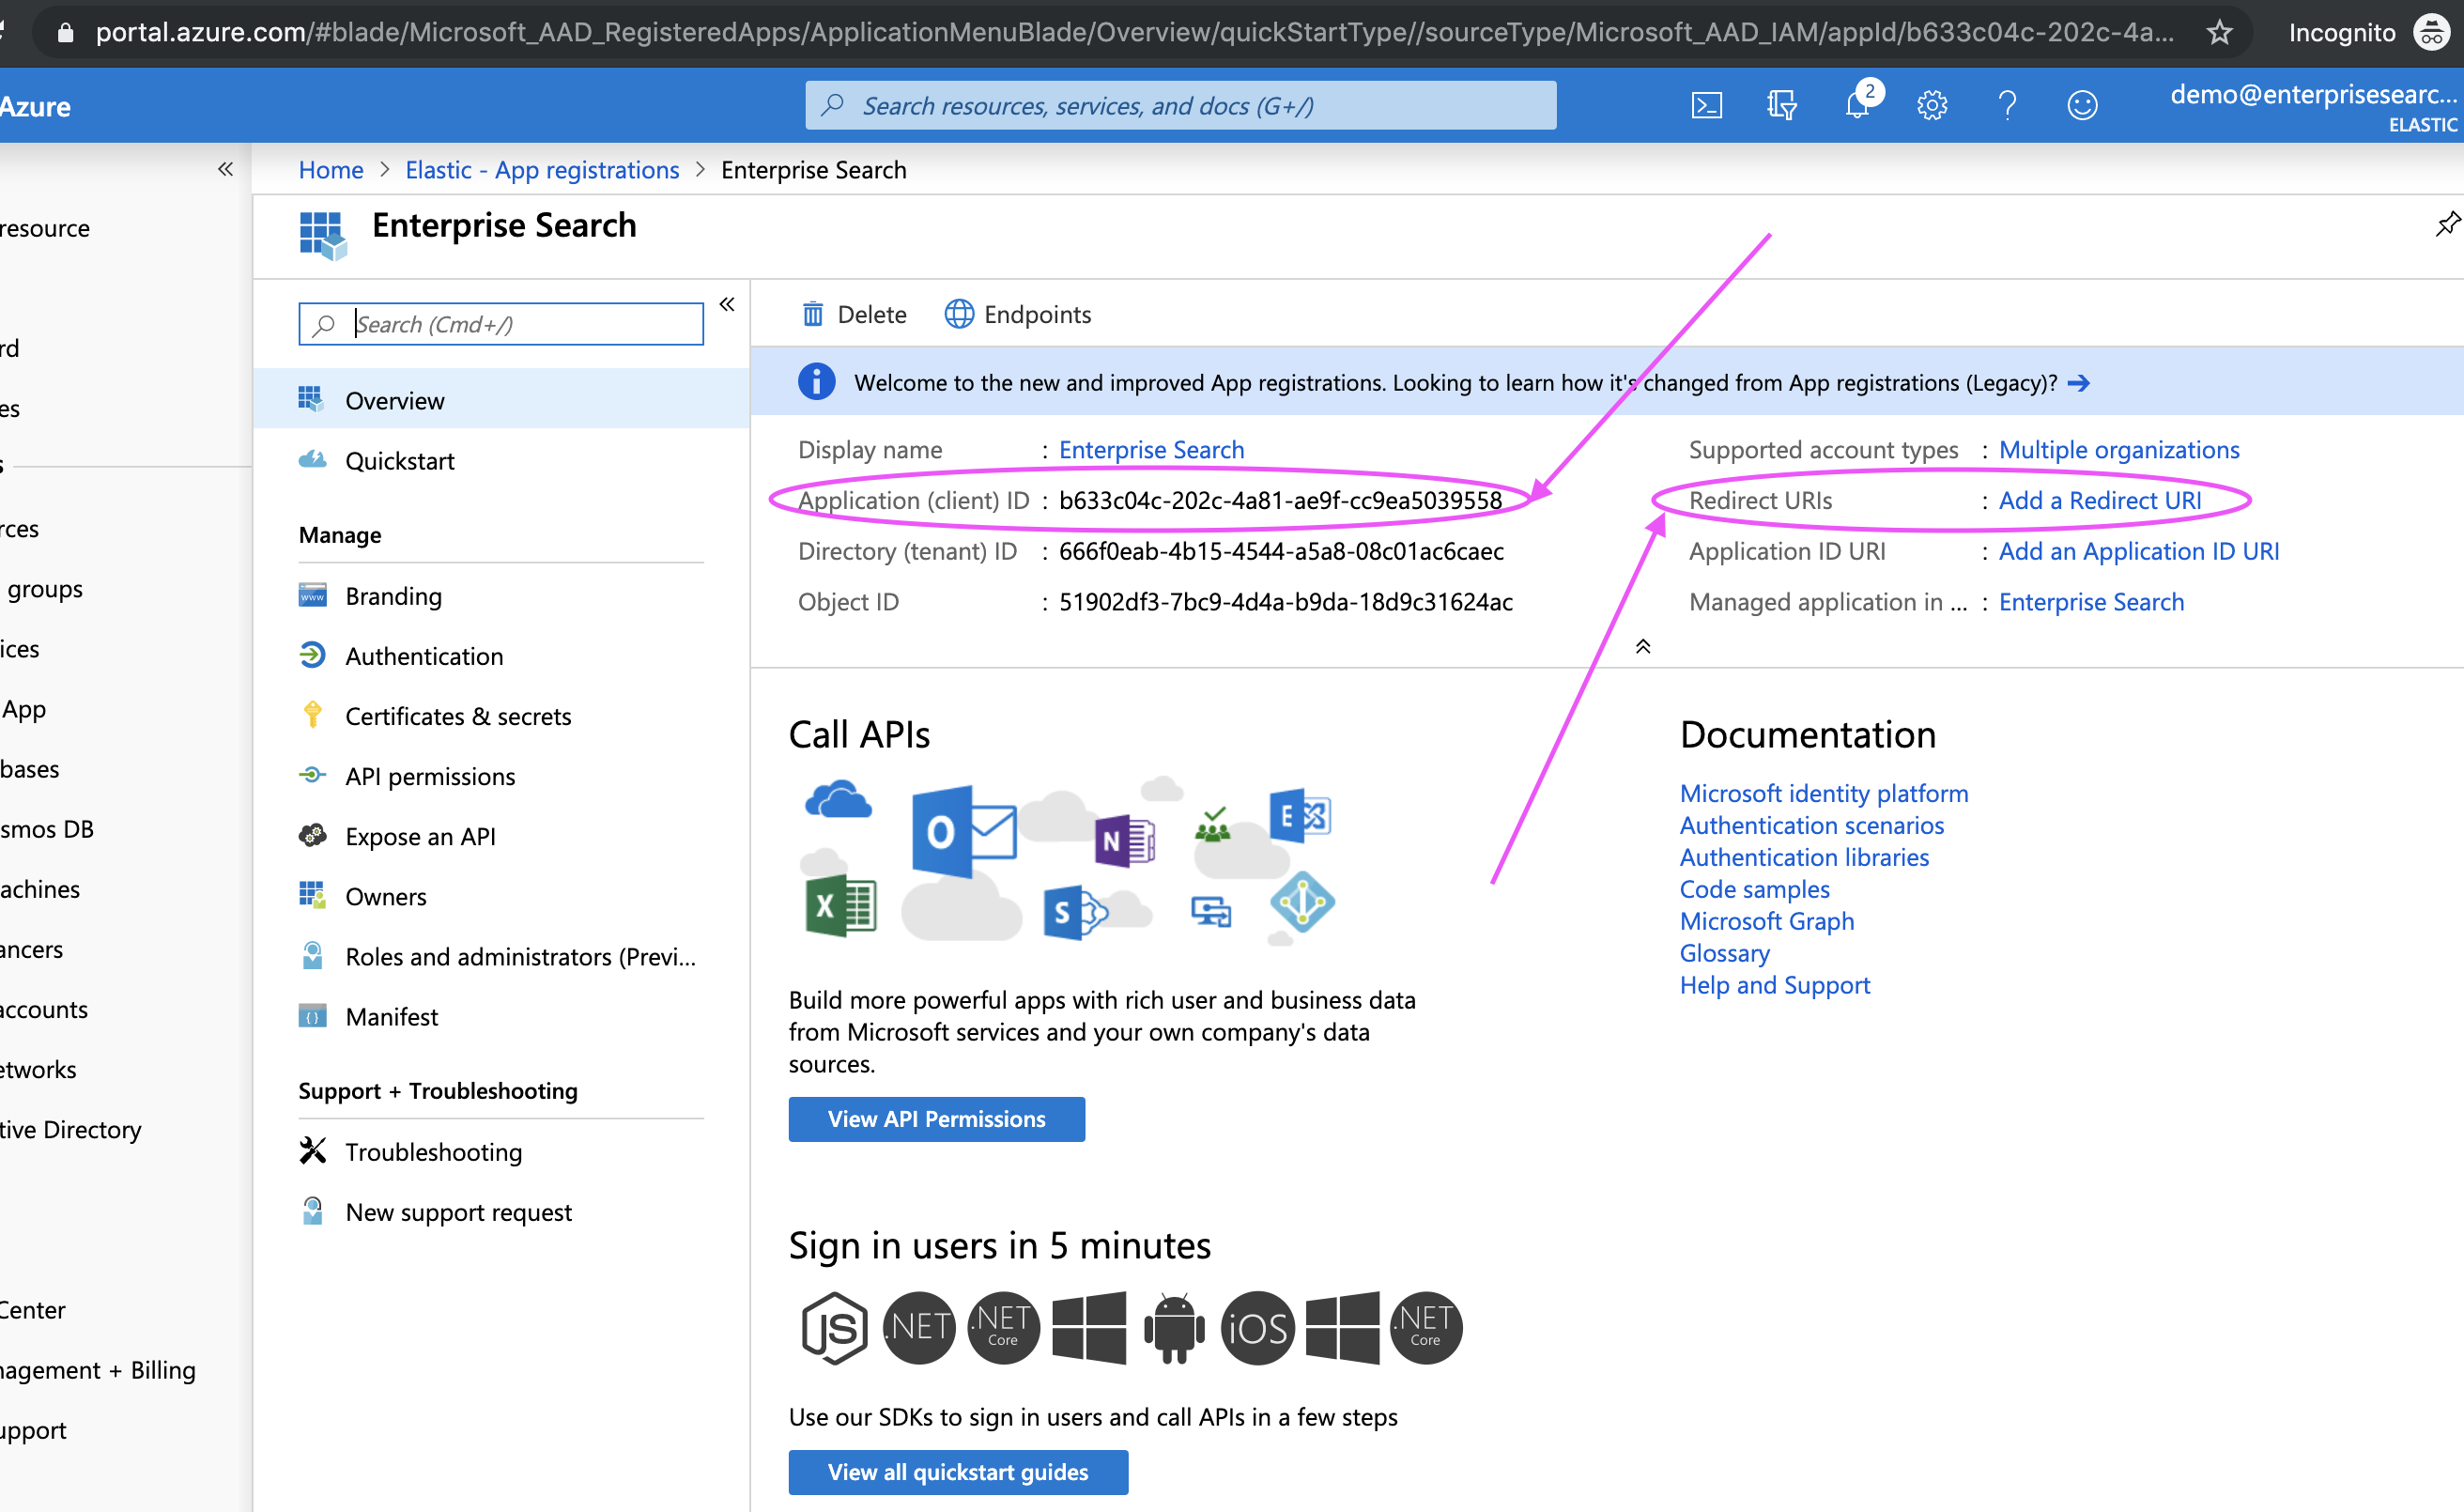Collapse the app registration menu pane
Screen dimensions: 2464x1512
pyautogui.click(x=727, y=304)
